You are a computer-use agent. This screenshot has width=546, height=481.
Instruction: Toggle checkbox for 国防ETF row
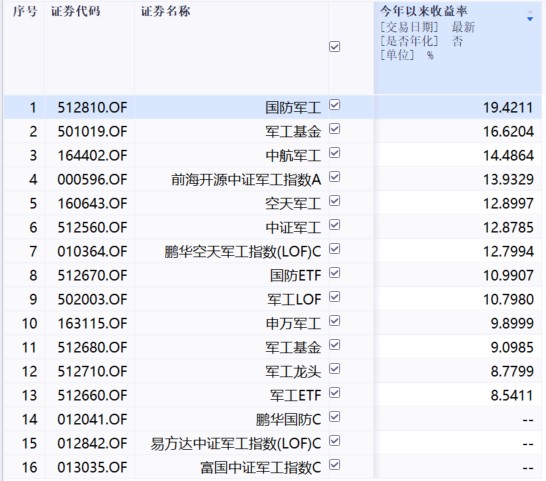pos(334,273)
